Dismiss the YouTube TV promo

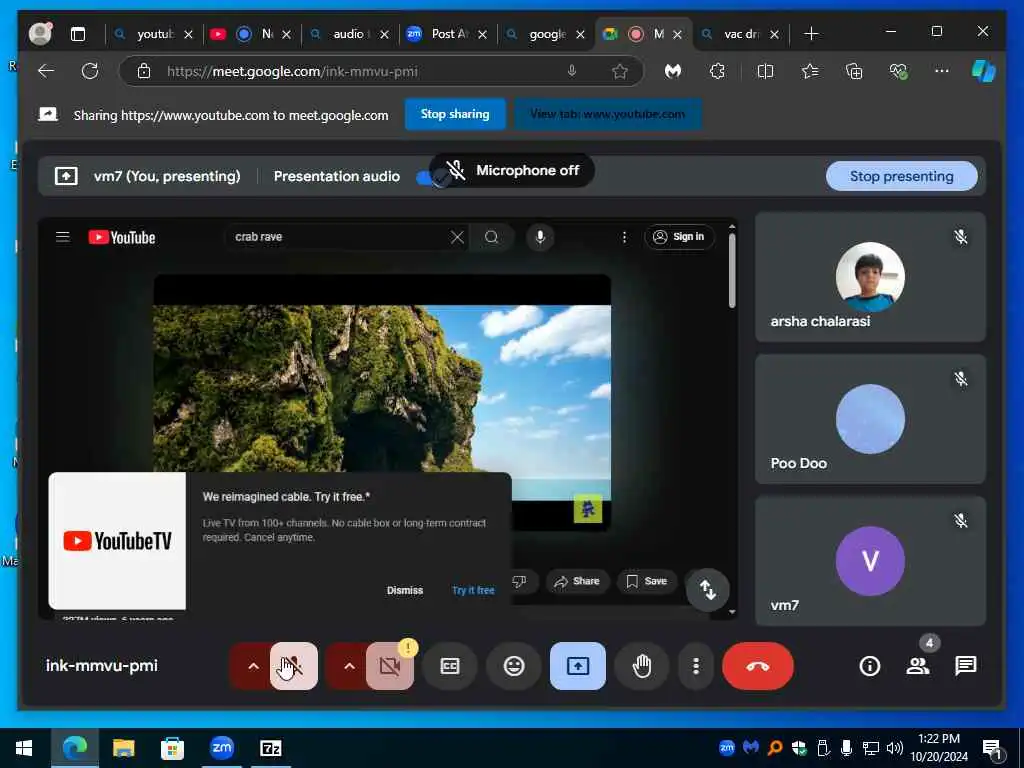click(x=405, y=590)
